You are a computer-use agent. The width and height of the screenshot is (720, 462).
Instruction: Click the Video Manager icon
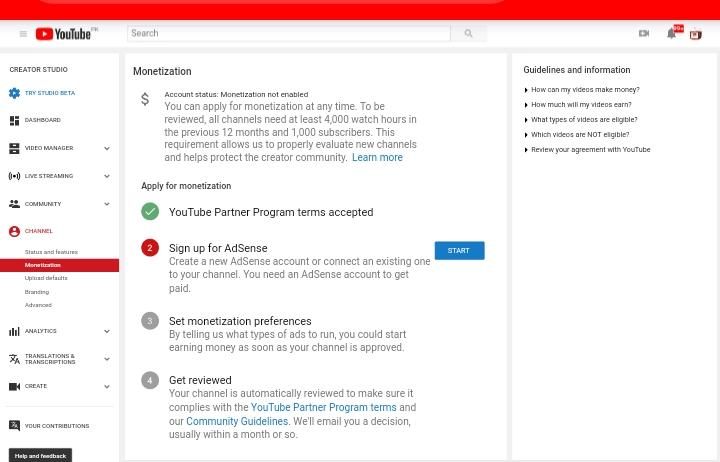tap(14, 148)
